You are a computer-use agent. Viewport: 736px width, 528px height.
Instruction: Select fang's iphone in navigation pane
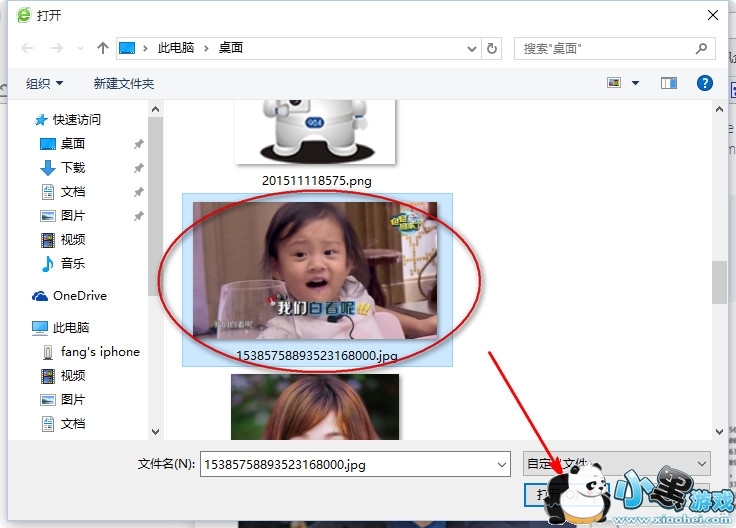coord(100,352)
